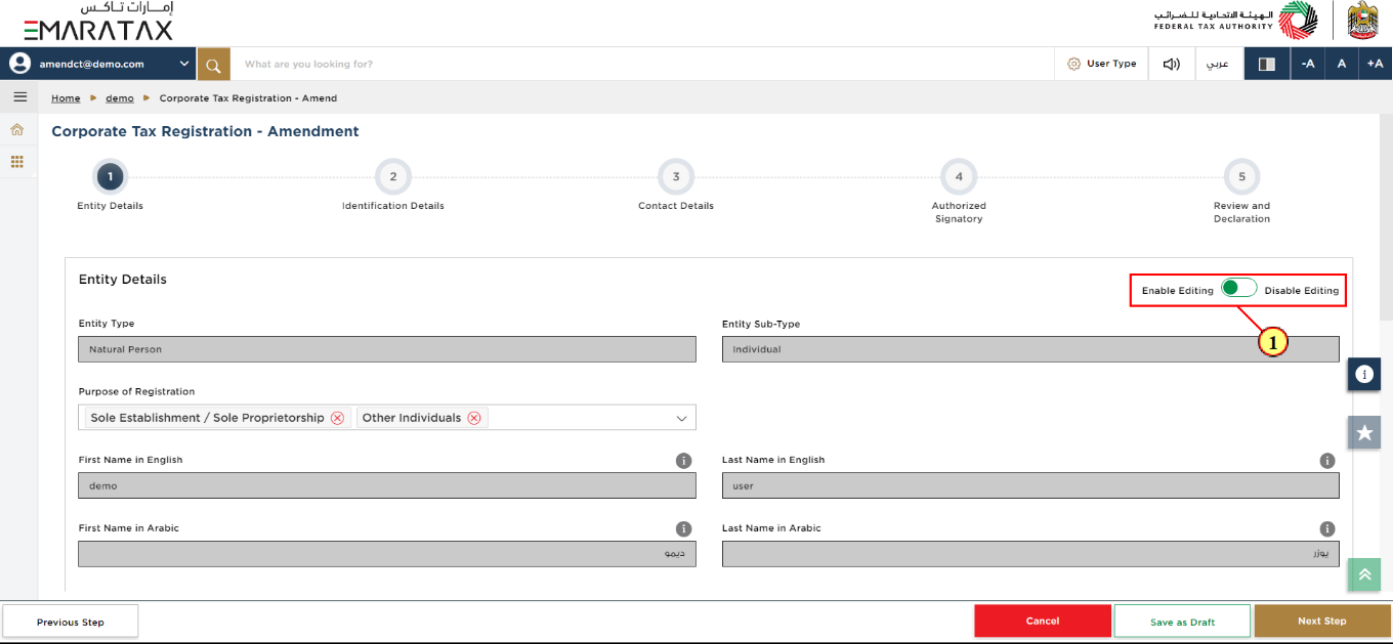Screen dimensions: 1393x644
Task: Switch language to Arabic
Action: (1217, 64)
